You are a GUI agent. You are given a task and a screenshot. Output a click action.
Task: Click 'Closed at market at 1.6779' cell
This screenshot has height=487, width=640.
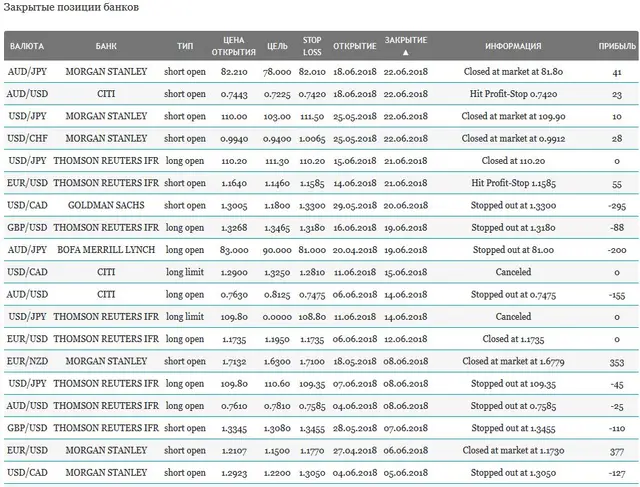click(513, 361)
